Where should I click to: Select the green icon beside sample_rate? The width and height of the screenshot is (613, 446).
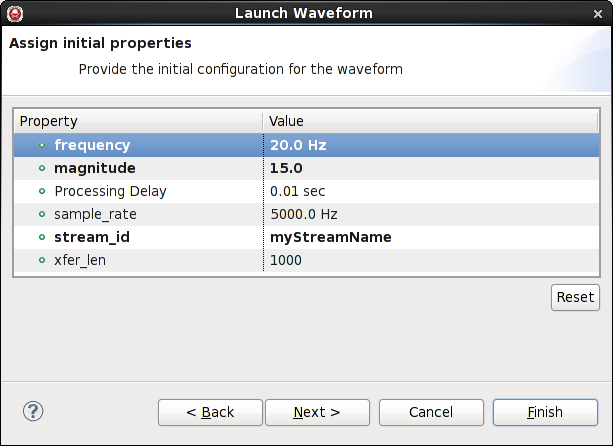pyautogui.click(x=42, y=214)
